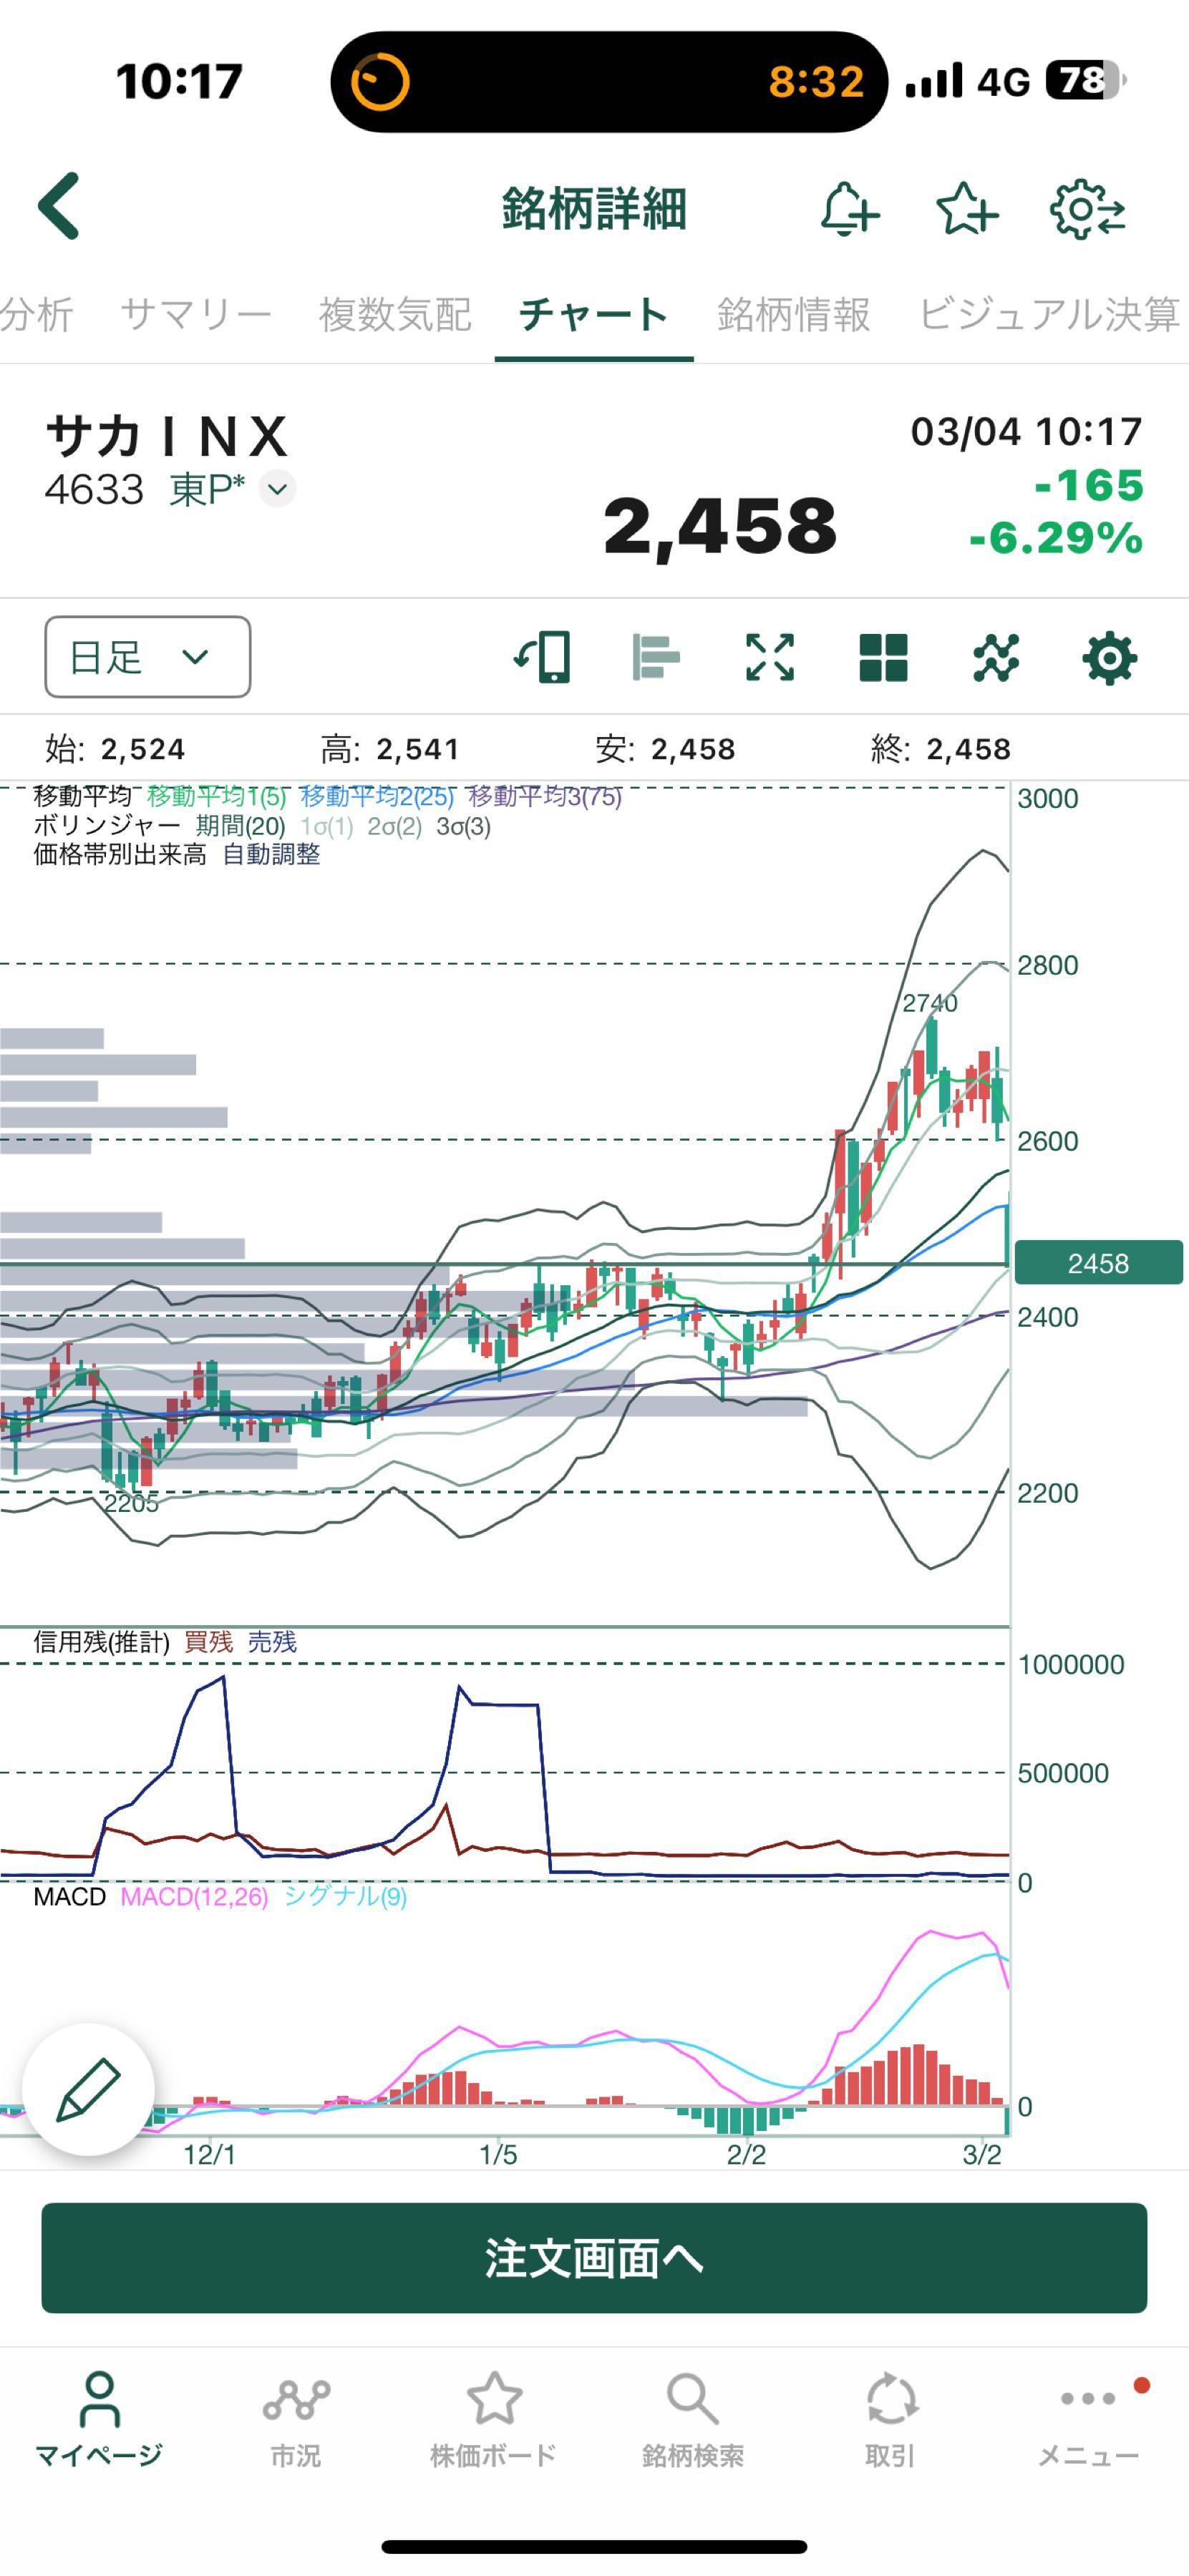1189x2576 pixels.
Task: Add a price alert with bell icon
Action: click(x=848, y=209)
